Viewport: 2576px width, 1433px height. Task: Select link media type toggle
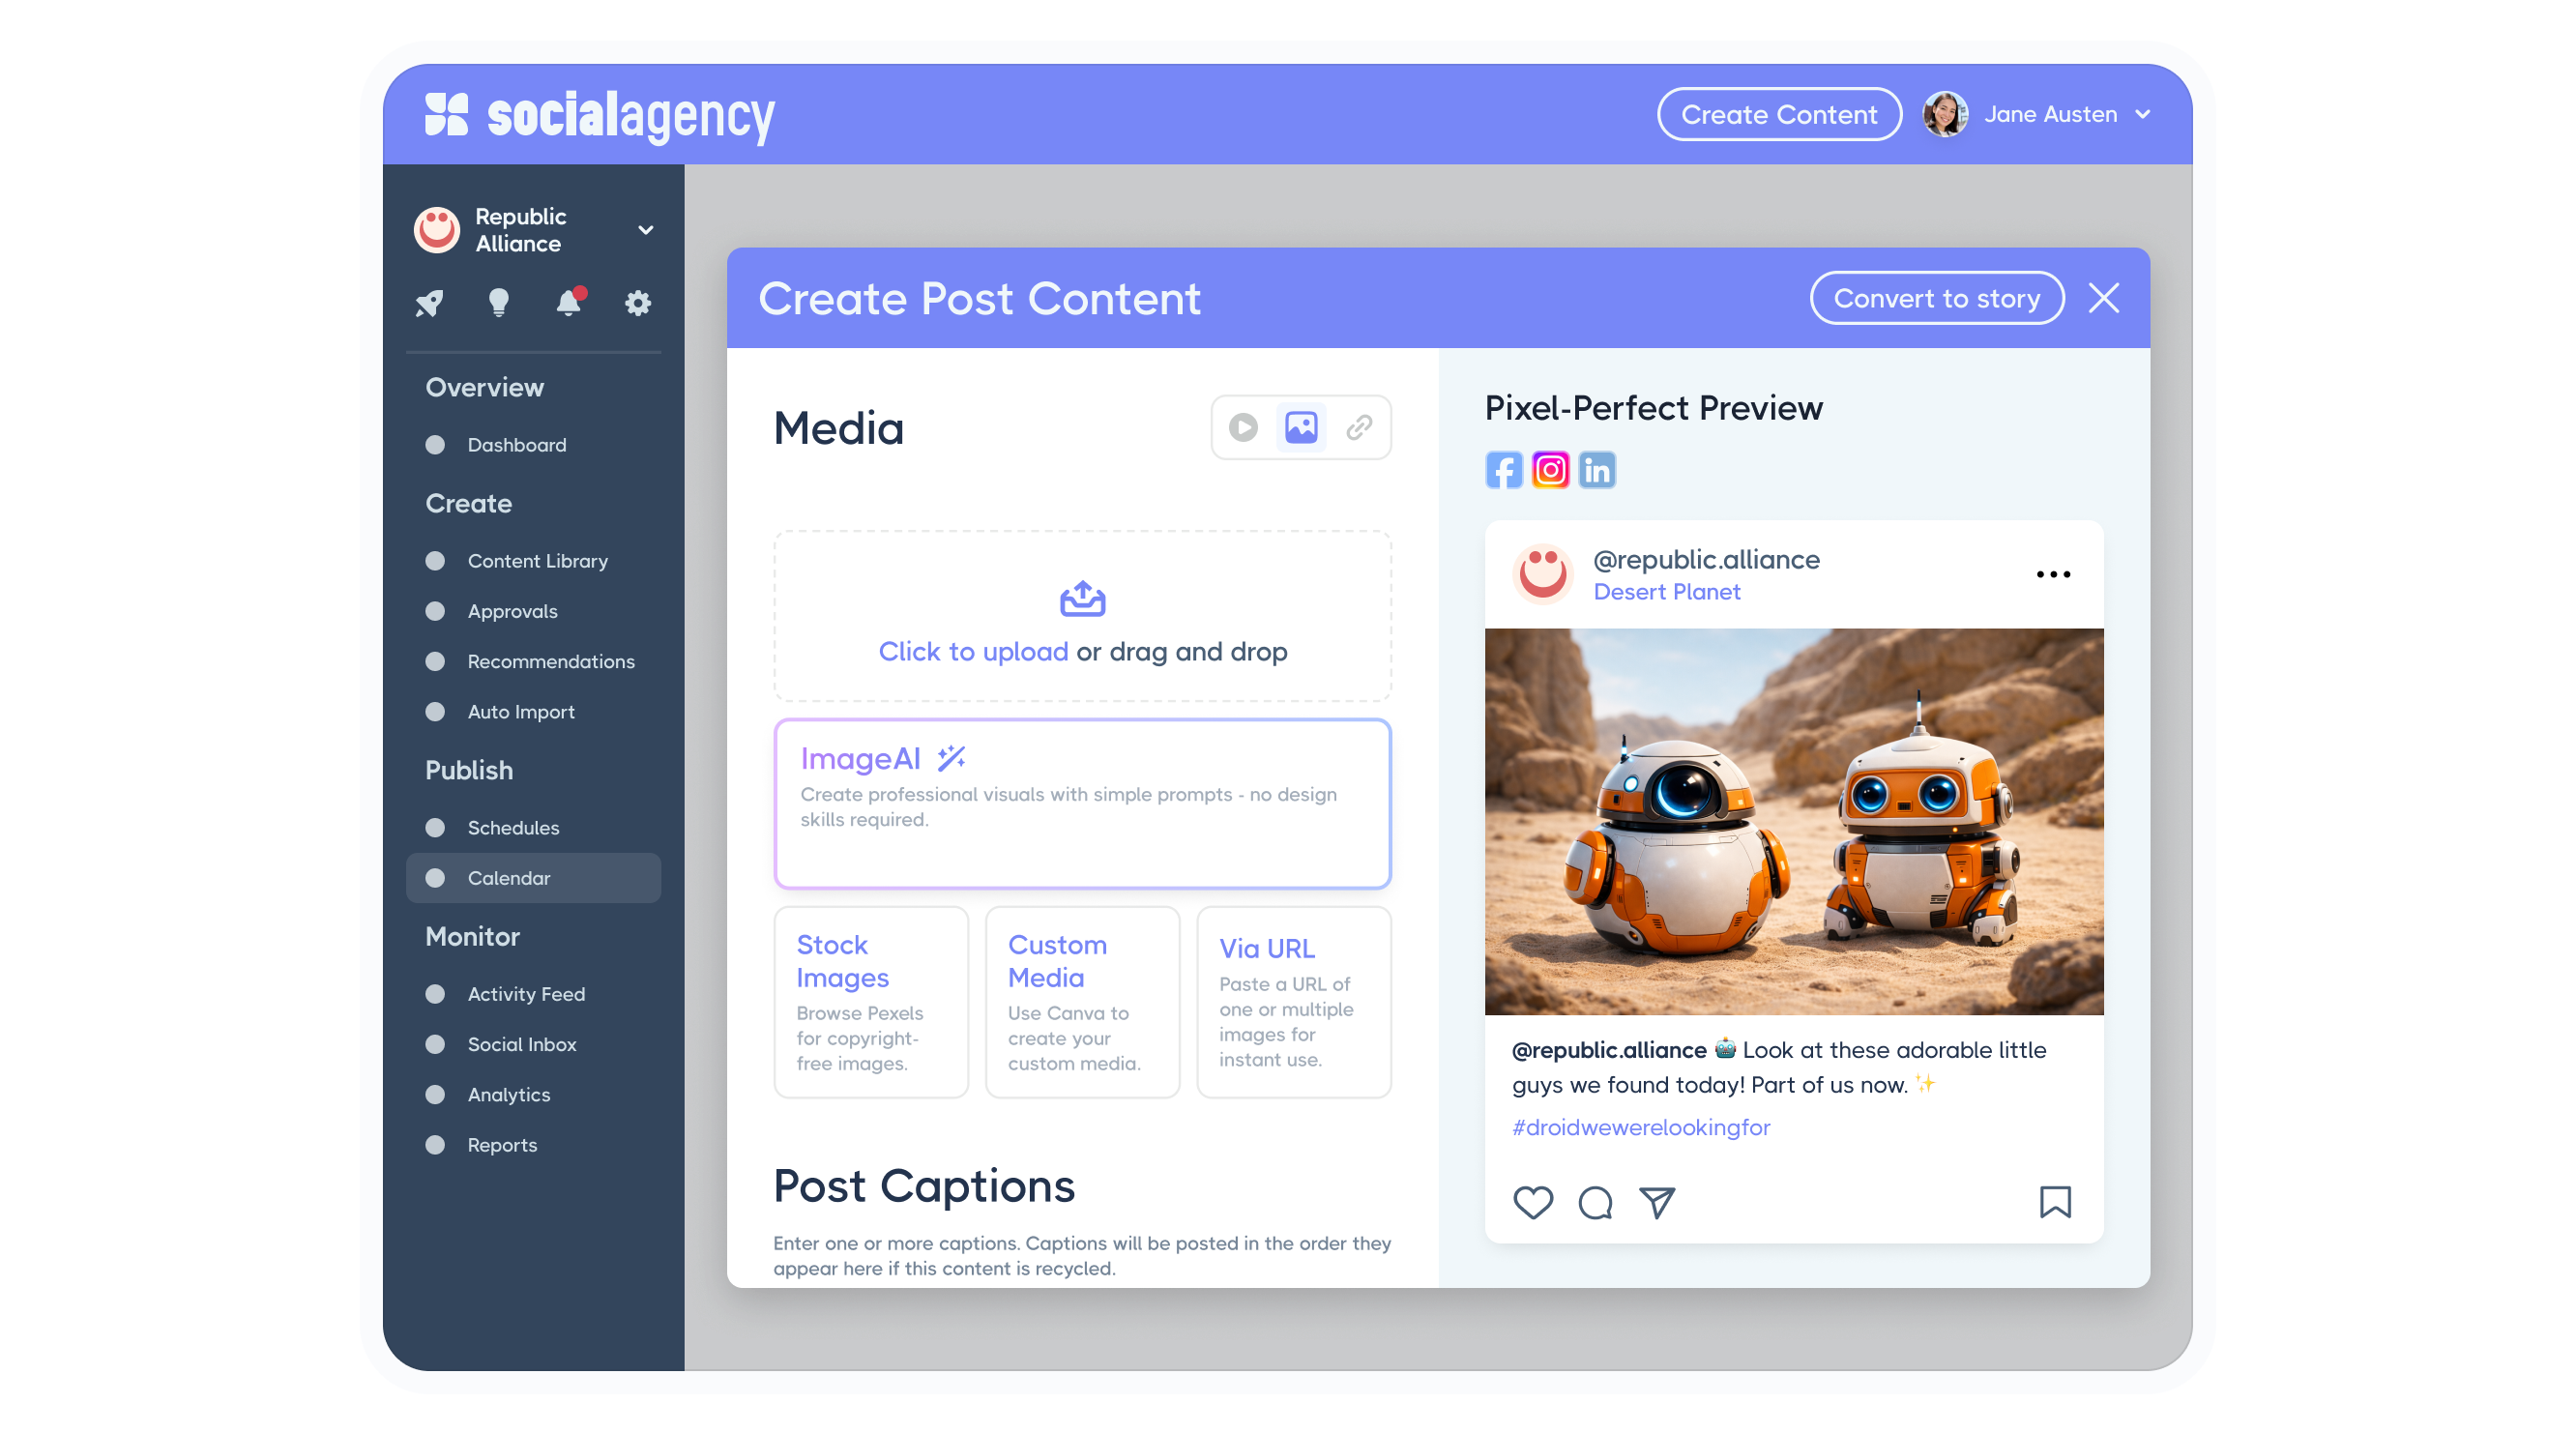[1359, 428]
